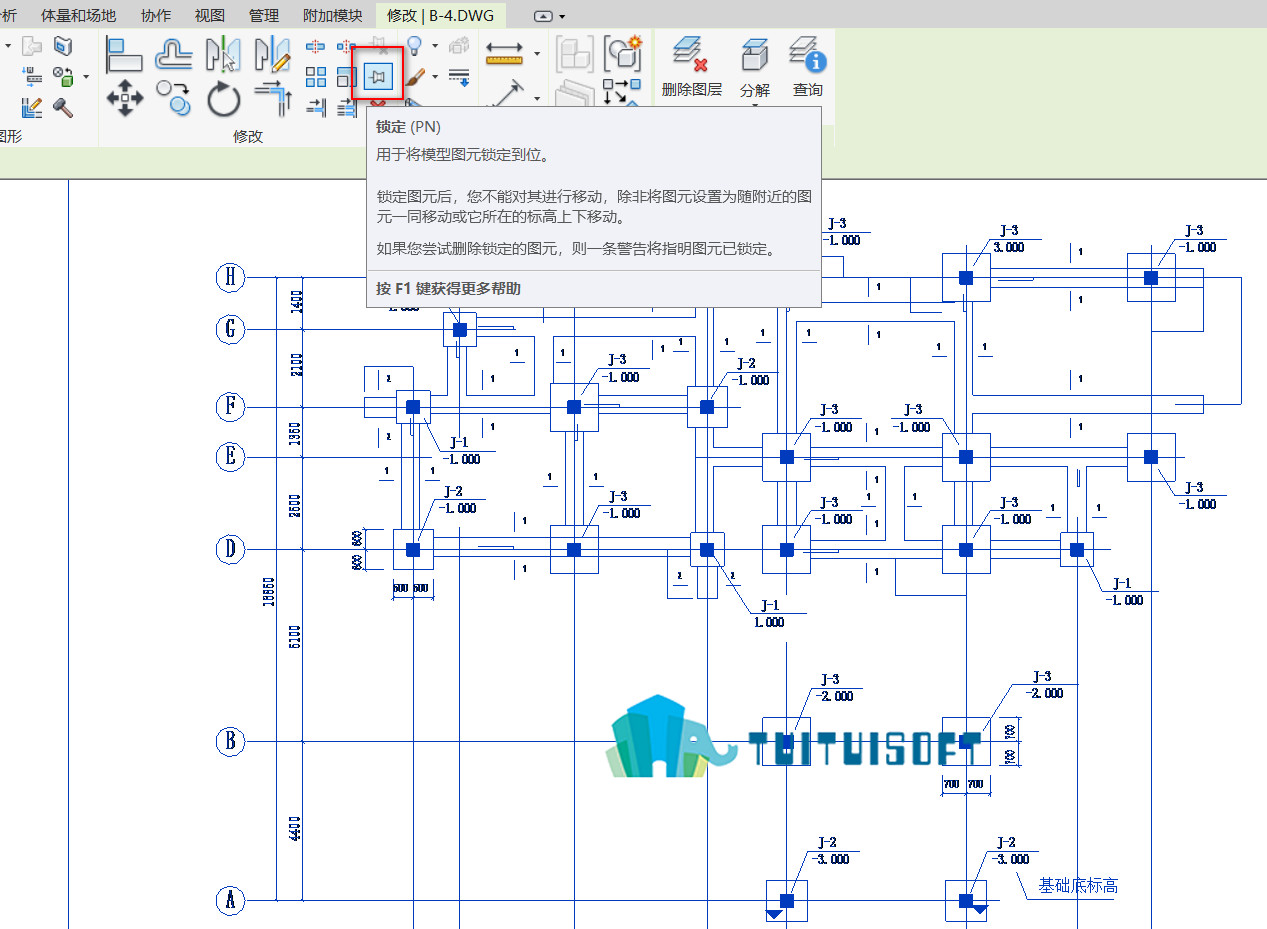Select the hammer Demolish tool
This screenshot has width=1267, height=929.
(64, 107)
